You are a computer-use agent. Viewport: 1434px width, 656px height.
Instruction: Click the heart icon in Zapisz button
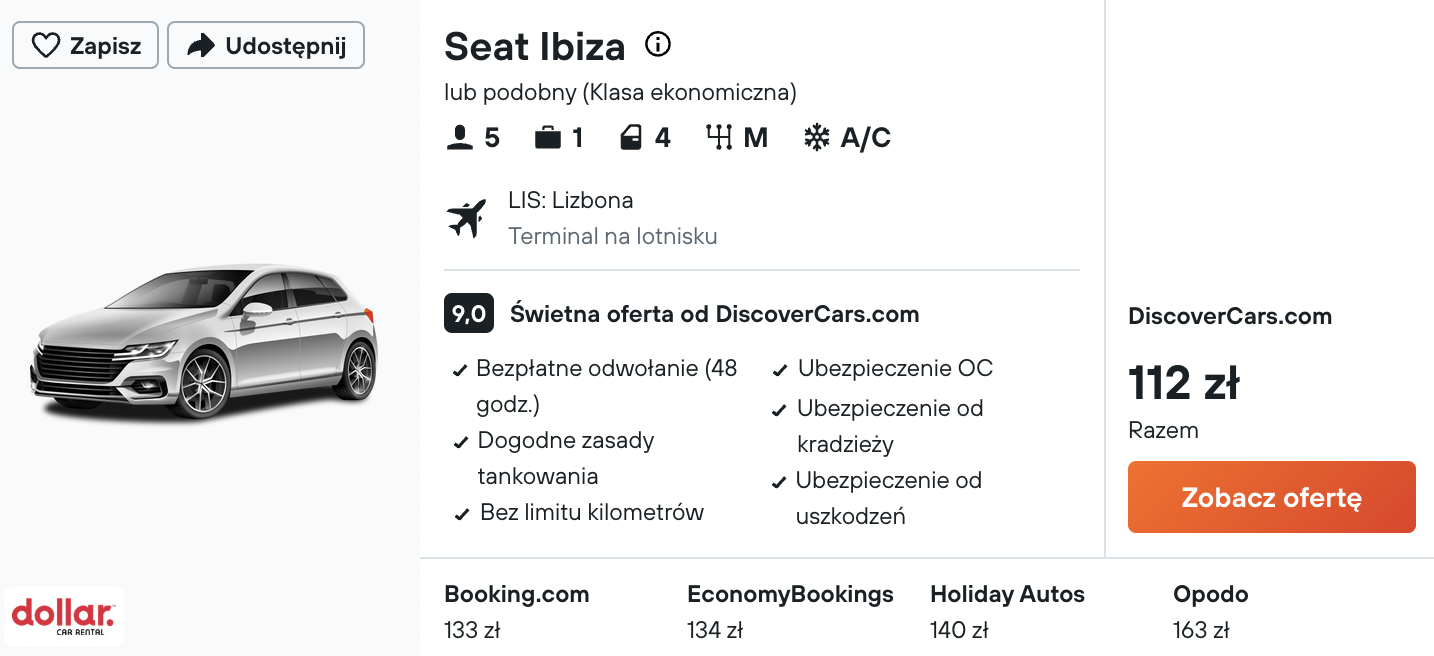pos(45,46)
